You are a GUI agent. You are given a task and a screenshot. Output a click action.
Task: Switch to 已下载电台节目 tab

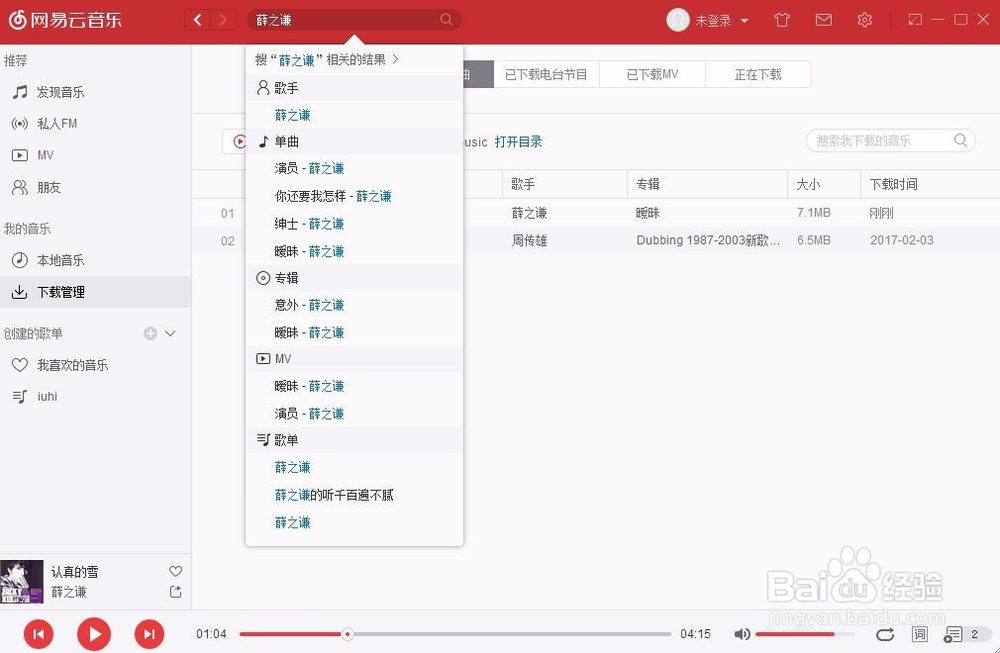[x=546, y=75]
